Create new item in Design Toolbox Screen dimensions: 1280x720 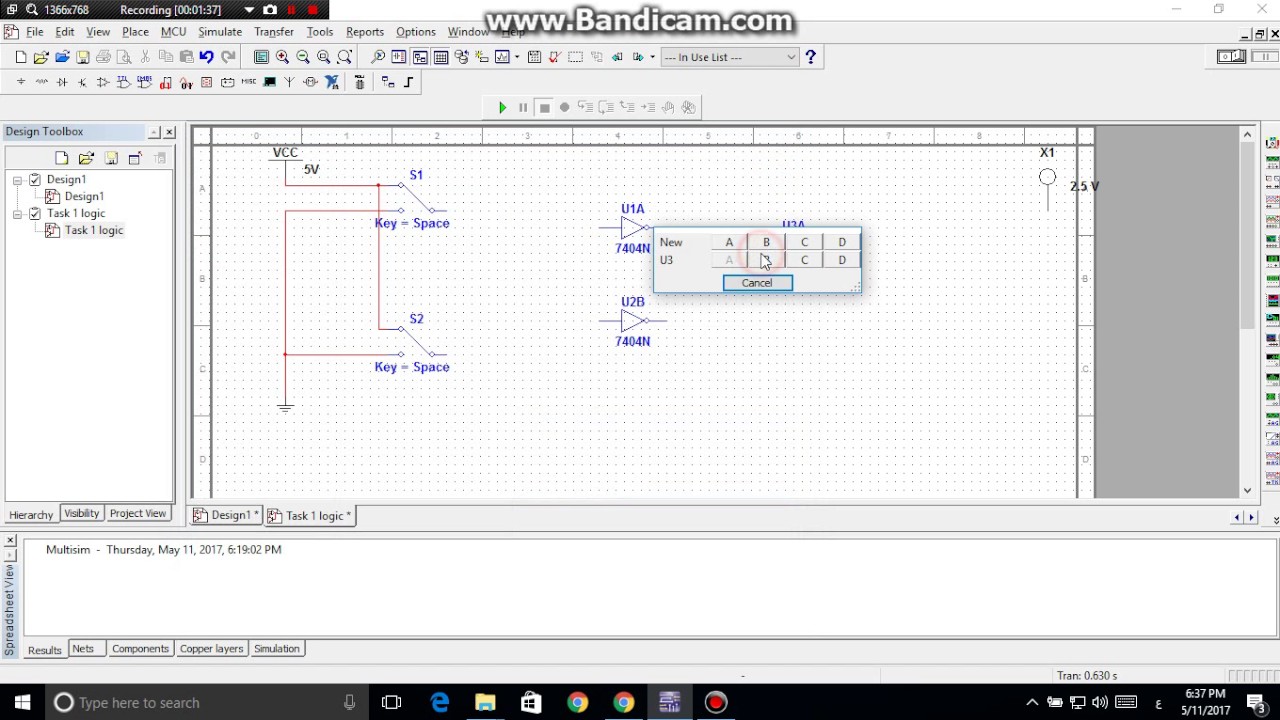(x=62, y=158)
